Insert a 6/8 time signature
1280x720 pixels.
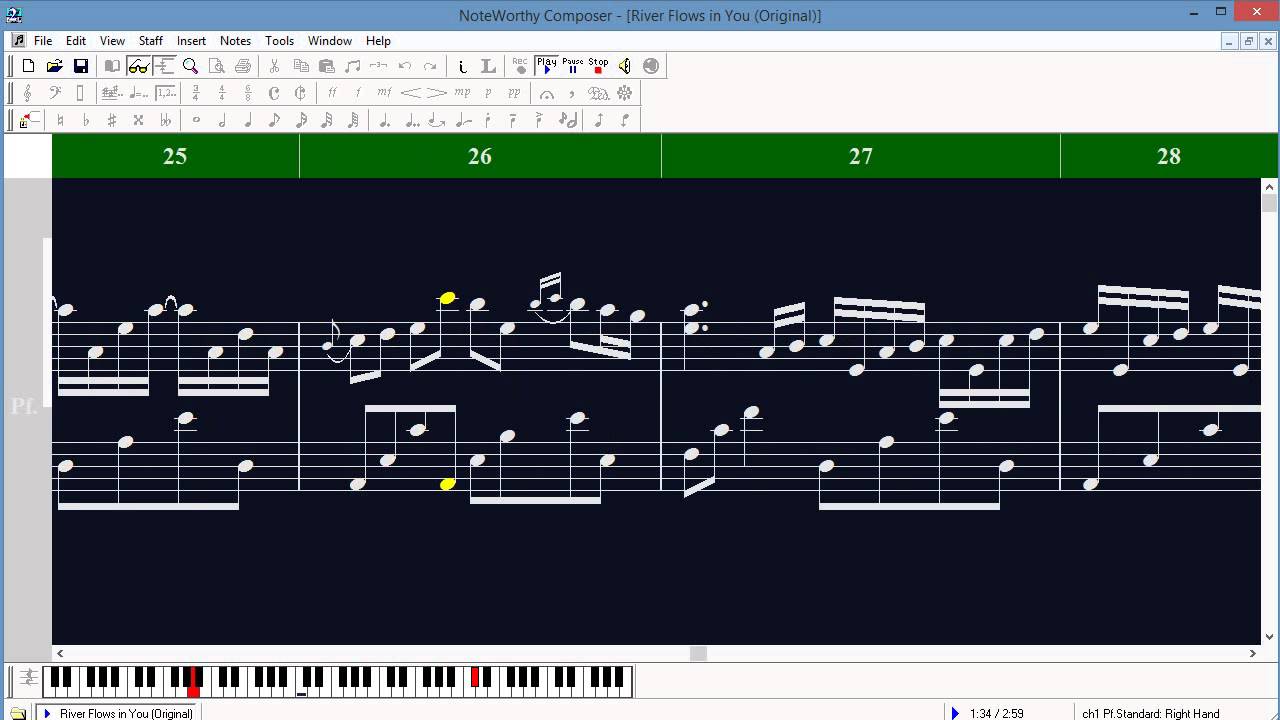coord(248,93)
